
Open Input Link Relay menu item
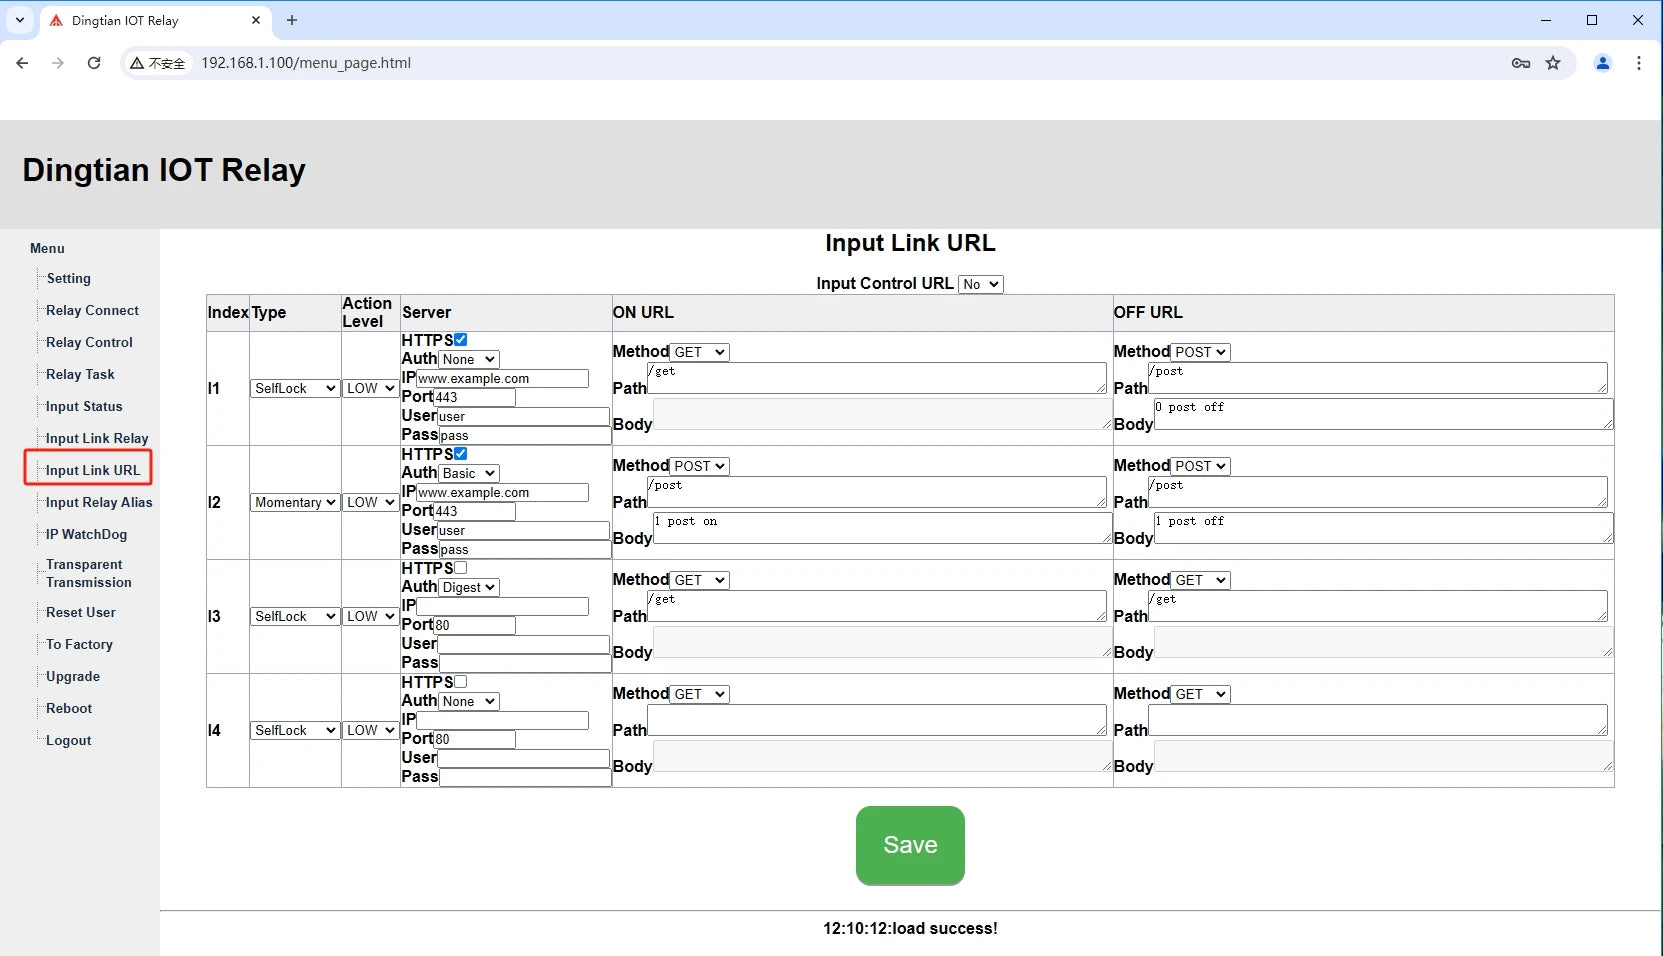(x=97, y=438)
